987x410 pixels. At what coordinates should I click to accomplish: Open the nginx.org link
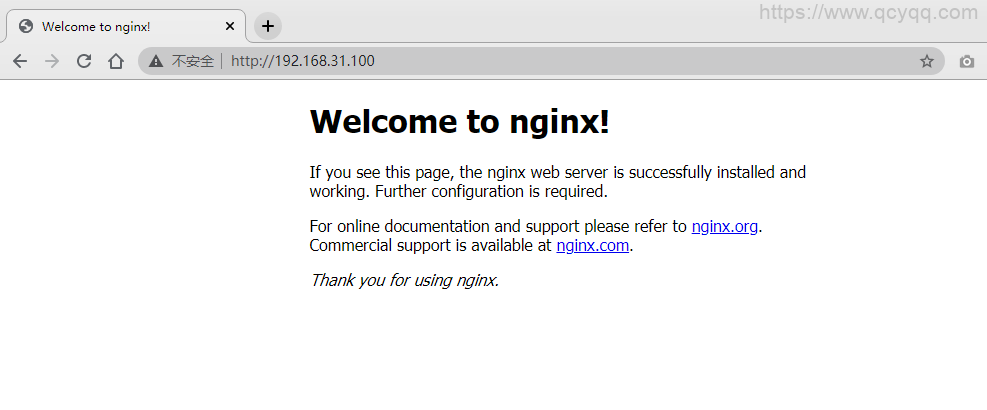[724, 226]
